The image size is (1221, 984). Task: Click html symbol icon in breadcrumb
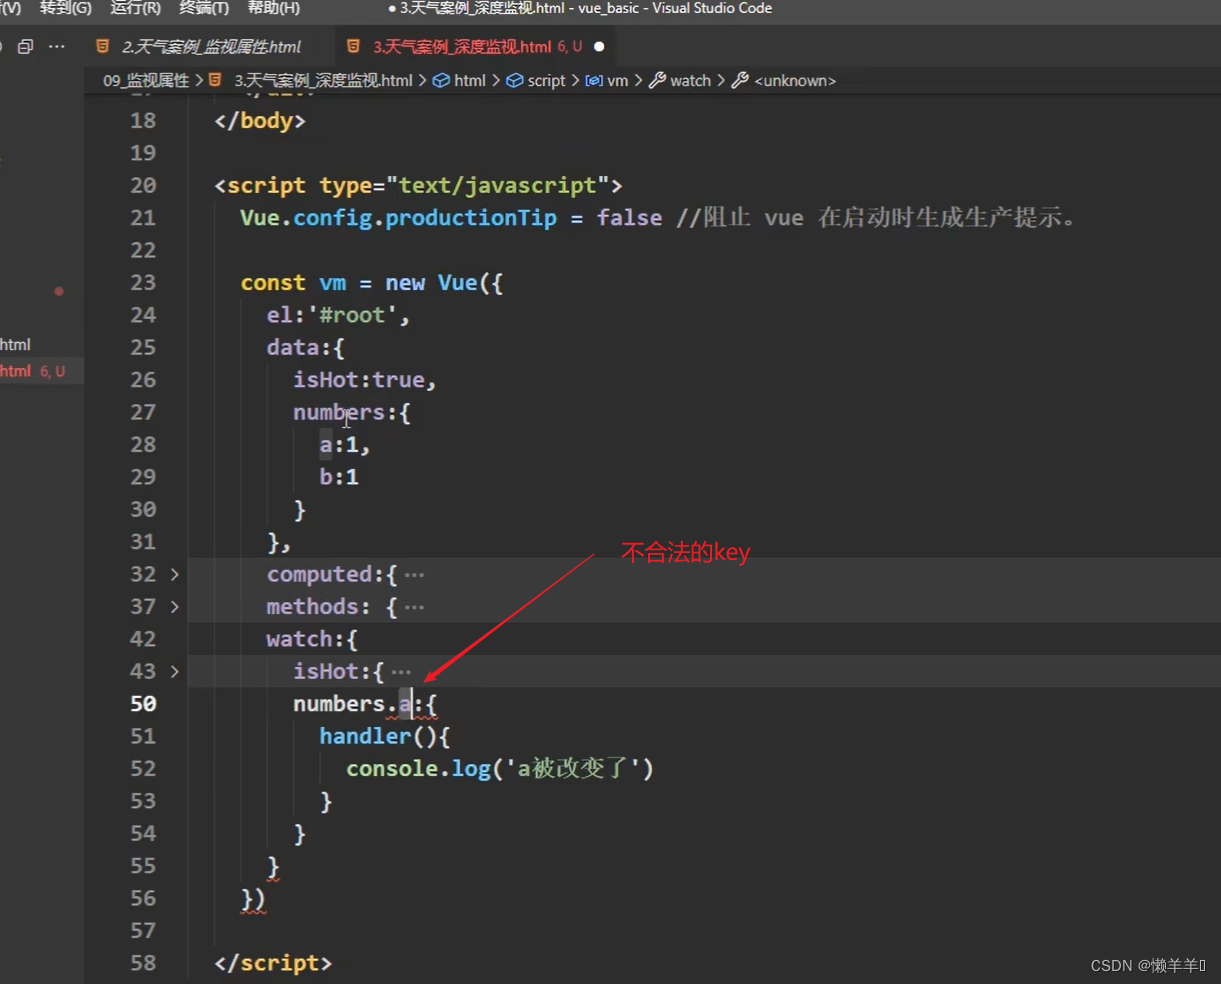[x=441, y=81]
